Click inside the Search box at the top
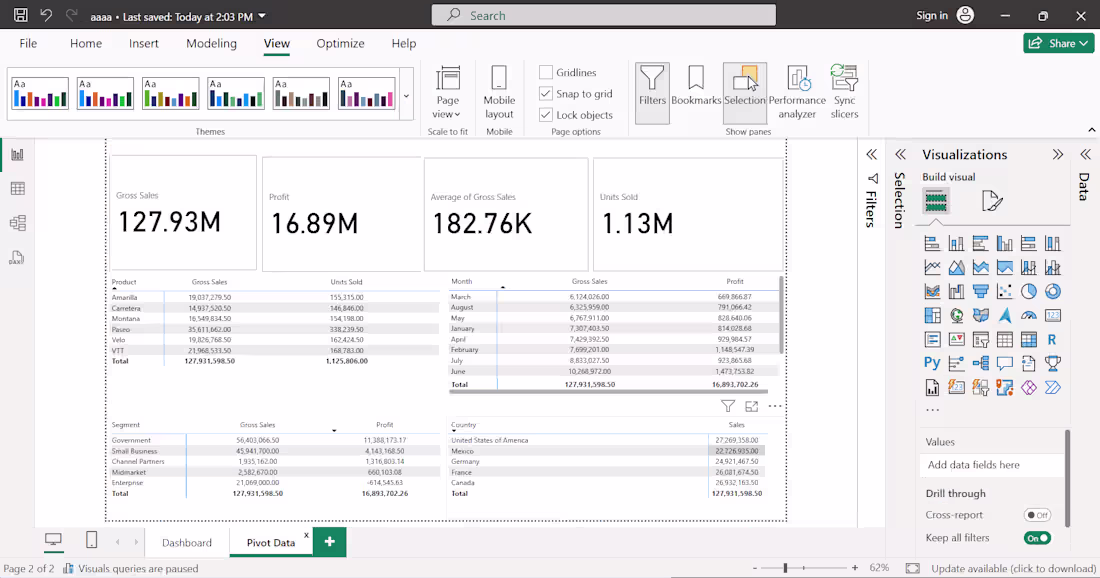 tap(600, 15)
